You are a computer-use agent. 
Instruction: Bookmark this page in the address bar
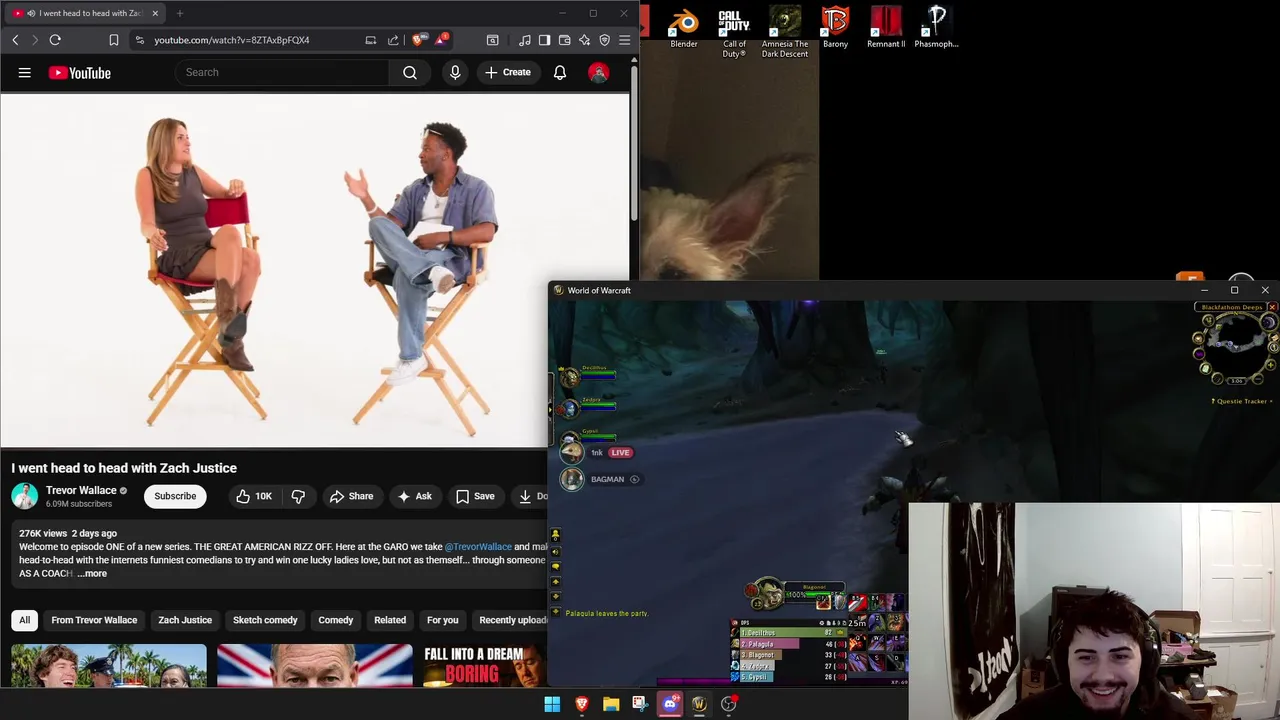tap(114, 40)
